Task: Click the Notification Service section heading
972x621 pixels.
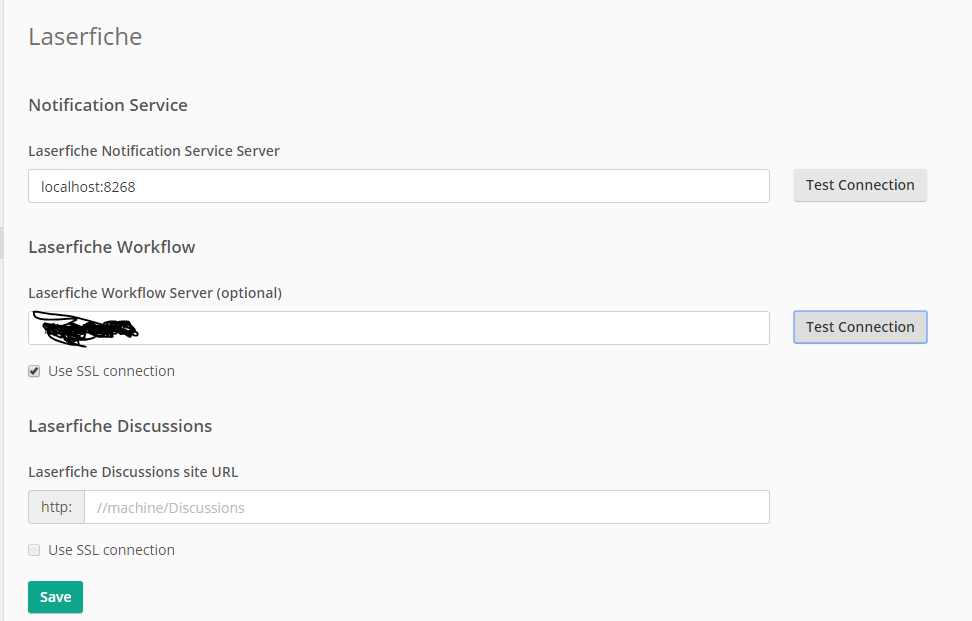Action: [108, 105]
